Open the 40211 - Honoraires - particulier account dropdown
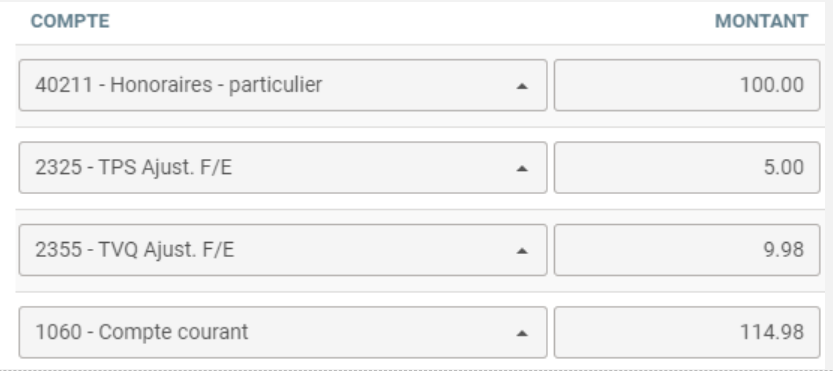Screen dimensions: 833x371 283,85
